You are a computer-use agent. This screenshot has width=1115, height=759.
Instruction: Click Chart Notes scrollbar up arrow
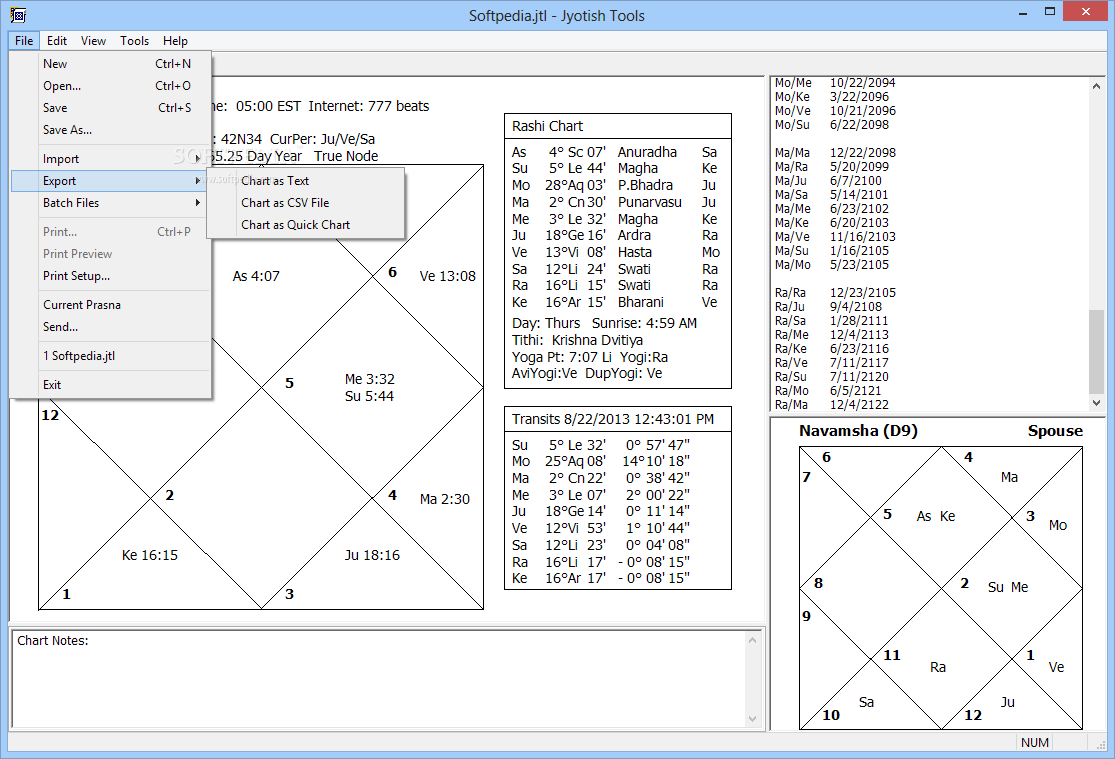(752, 640)
